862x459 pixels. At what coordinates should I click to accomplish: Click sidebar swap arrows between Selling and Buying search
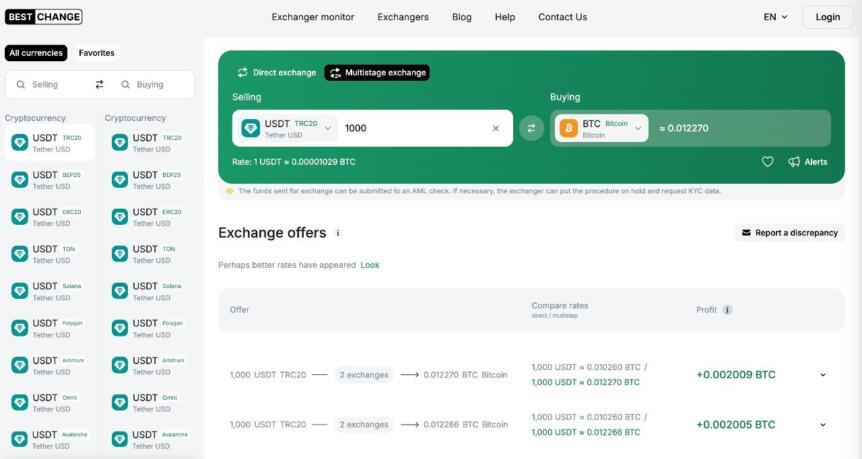click(99, 85)
